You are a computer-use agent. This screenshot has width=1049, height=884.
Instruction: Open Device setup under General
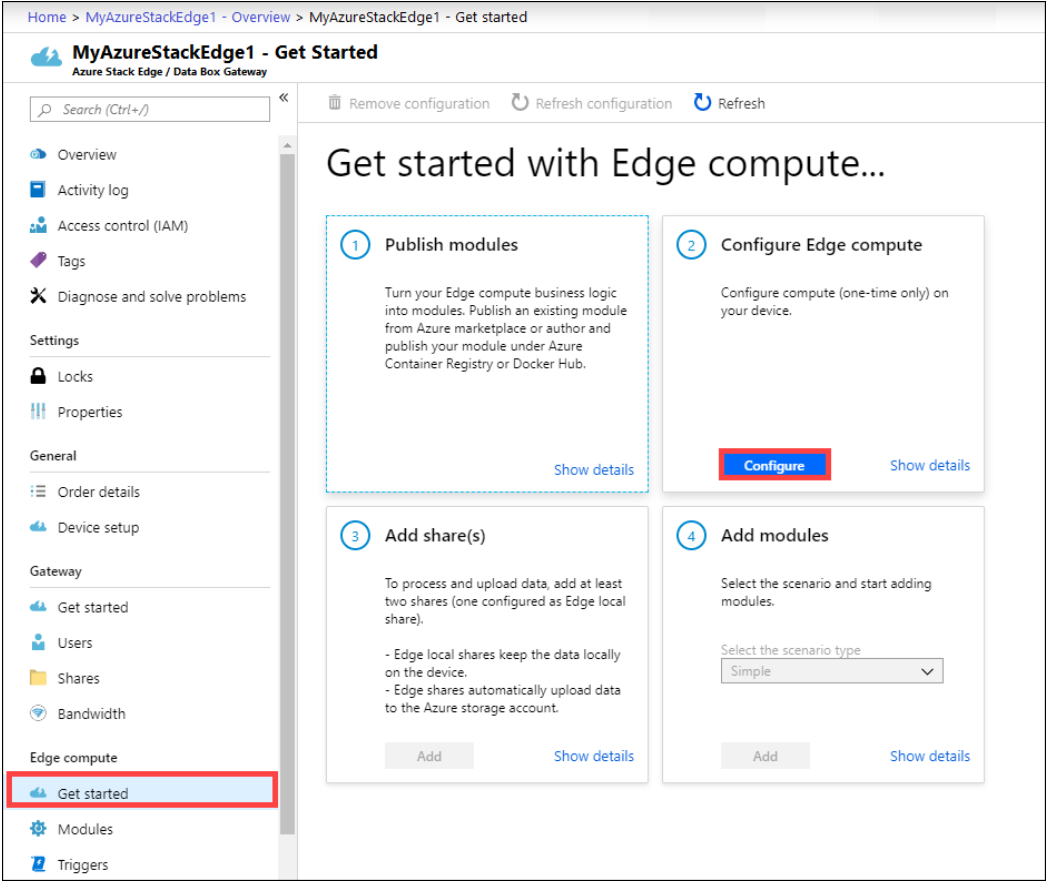click(x=98, y=527)
